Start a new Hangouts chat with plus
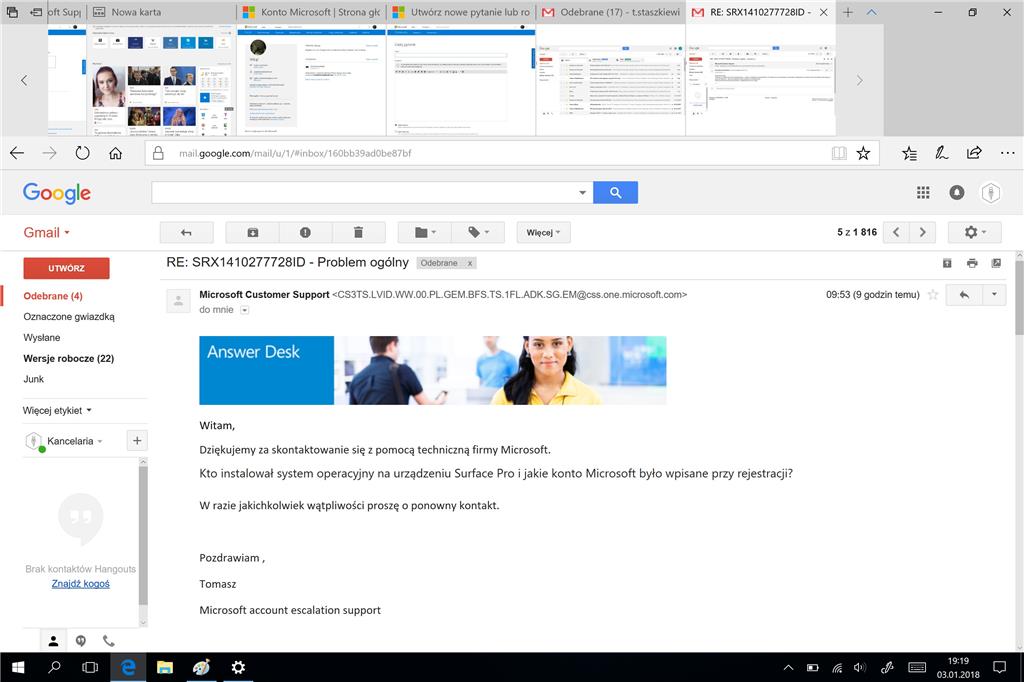 (x=137, y=440)
